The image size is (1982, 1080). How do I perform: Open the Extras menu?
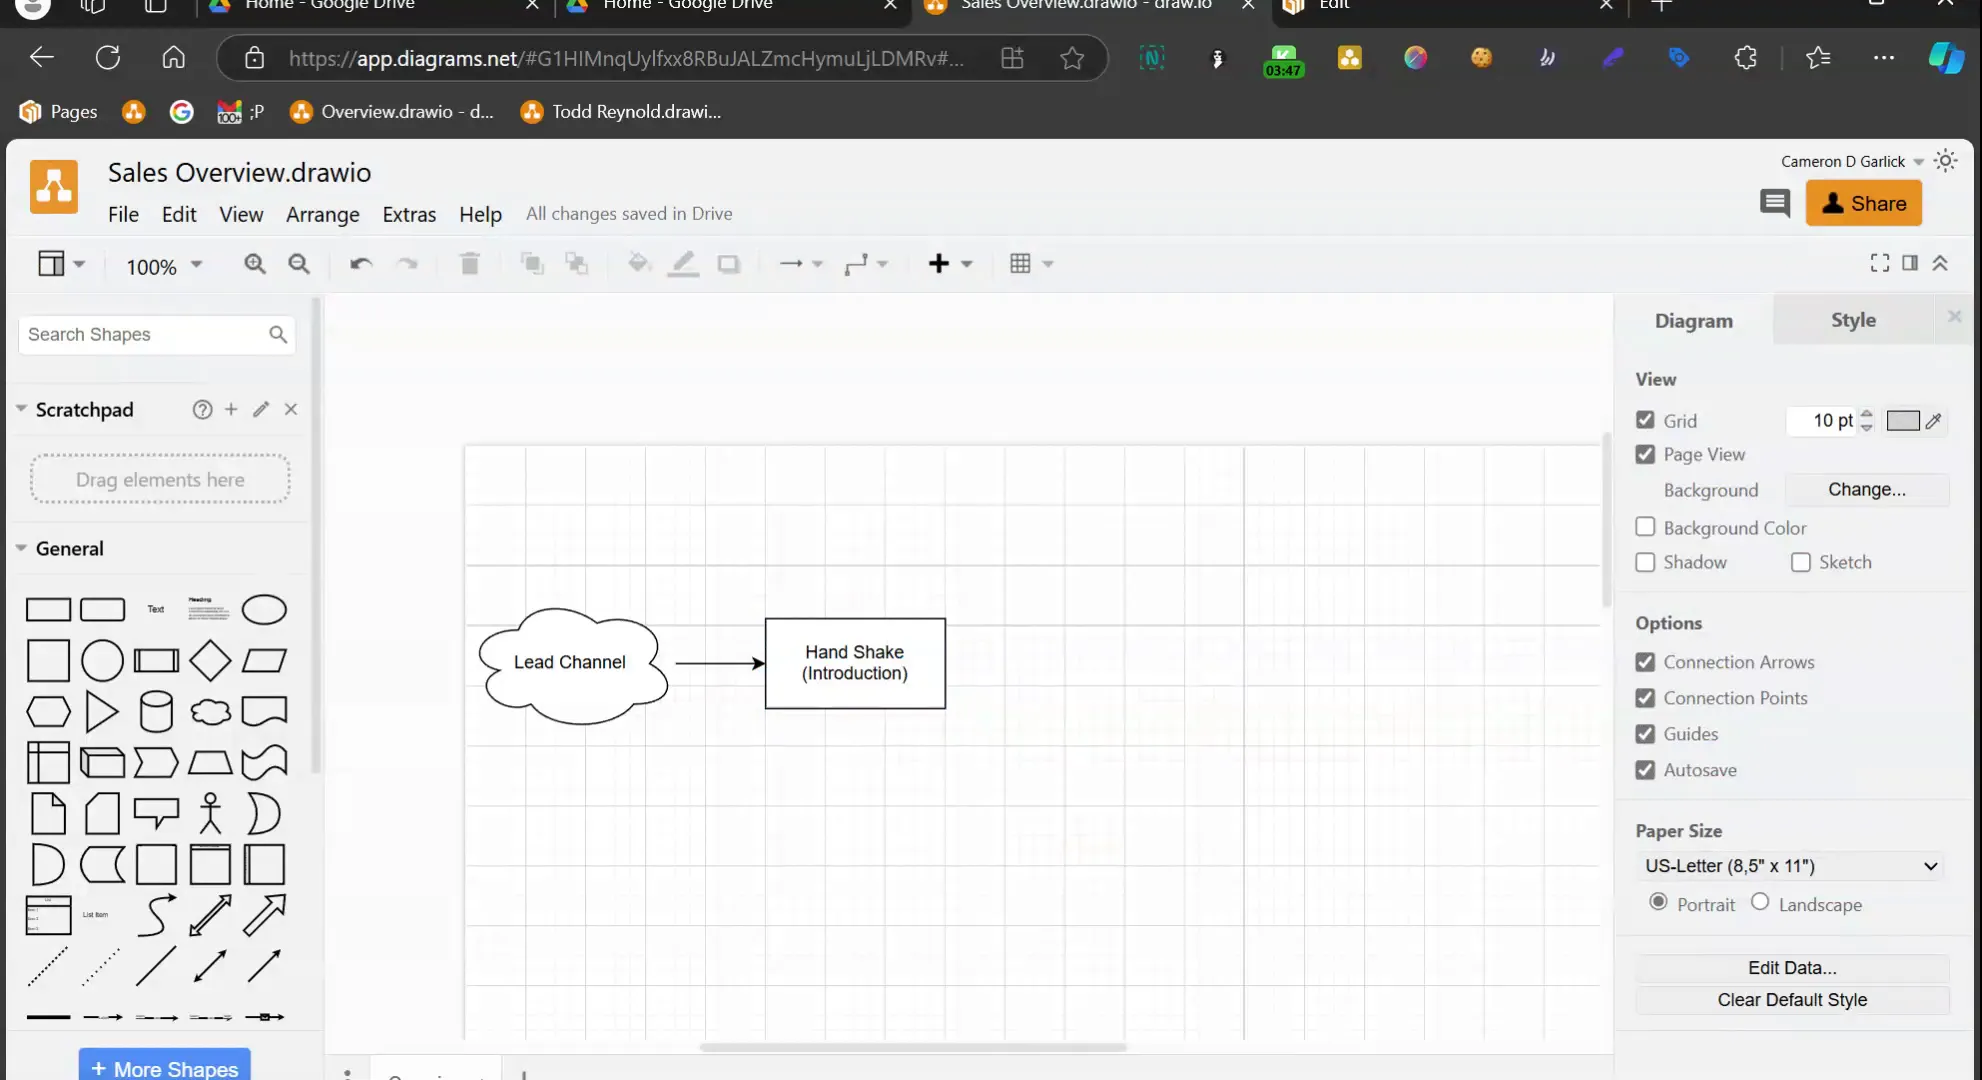coord(409,214)
